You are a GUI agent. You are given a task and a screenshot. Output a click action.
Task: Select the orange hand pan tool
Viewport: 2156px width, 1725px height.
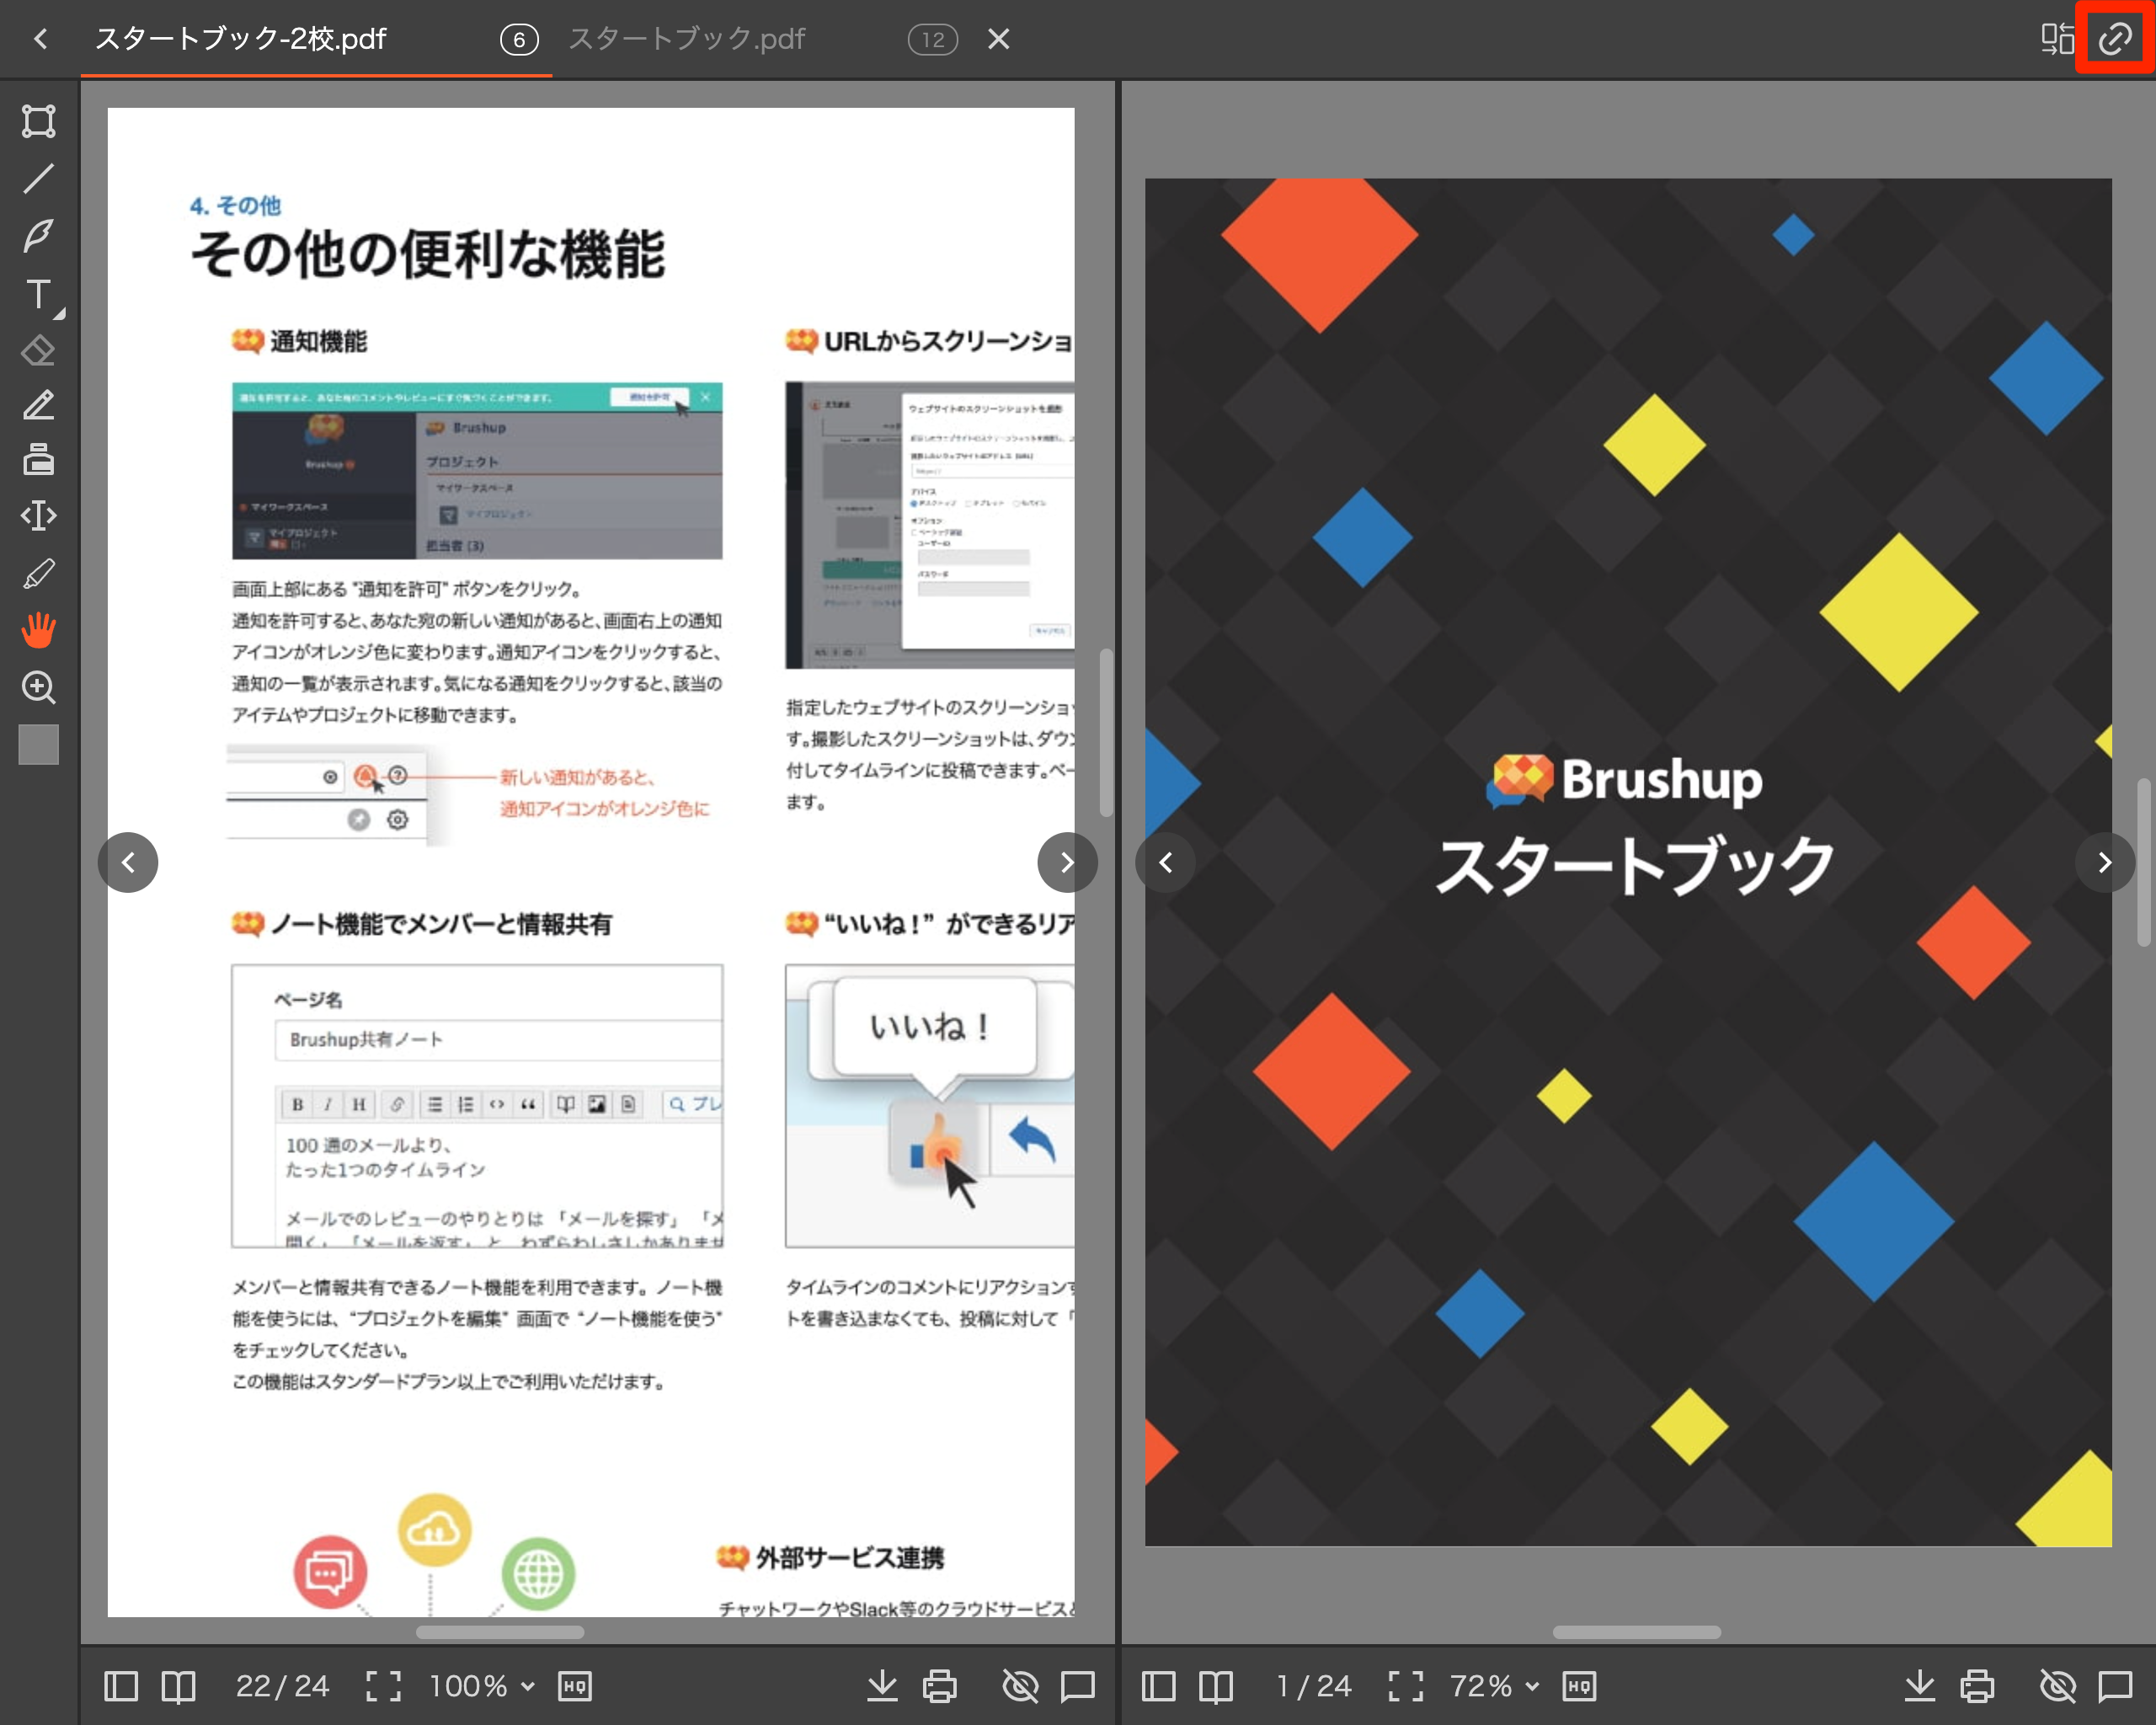coord(38,630)
